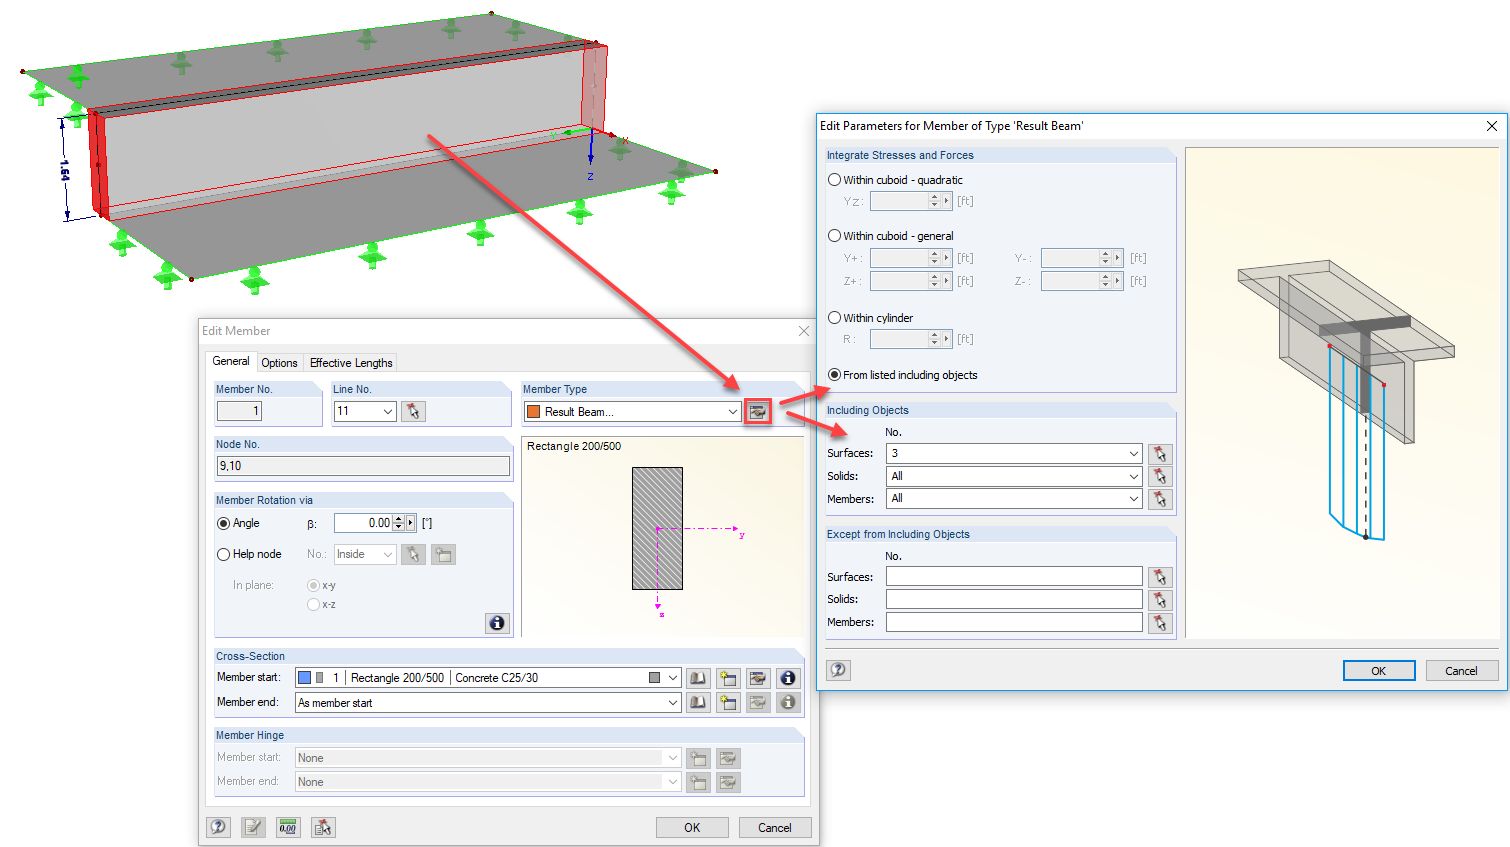
Task: Select the Within cylinder integration option
Action: tap(834, 317)
